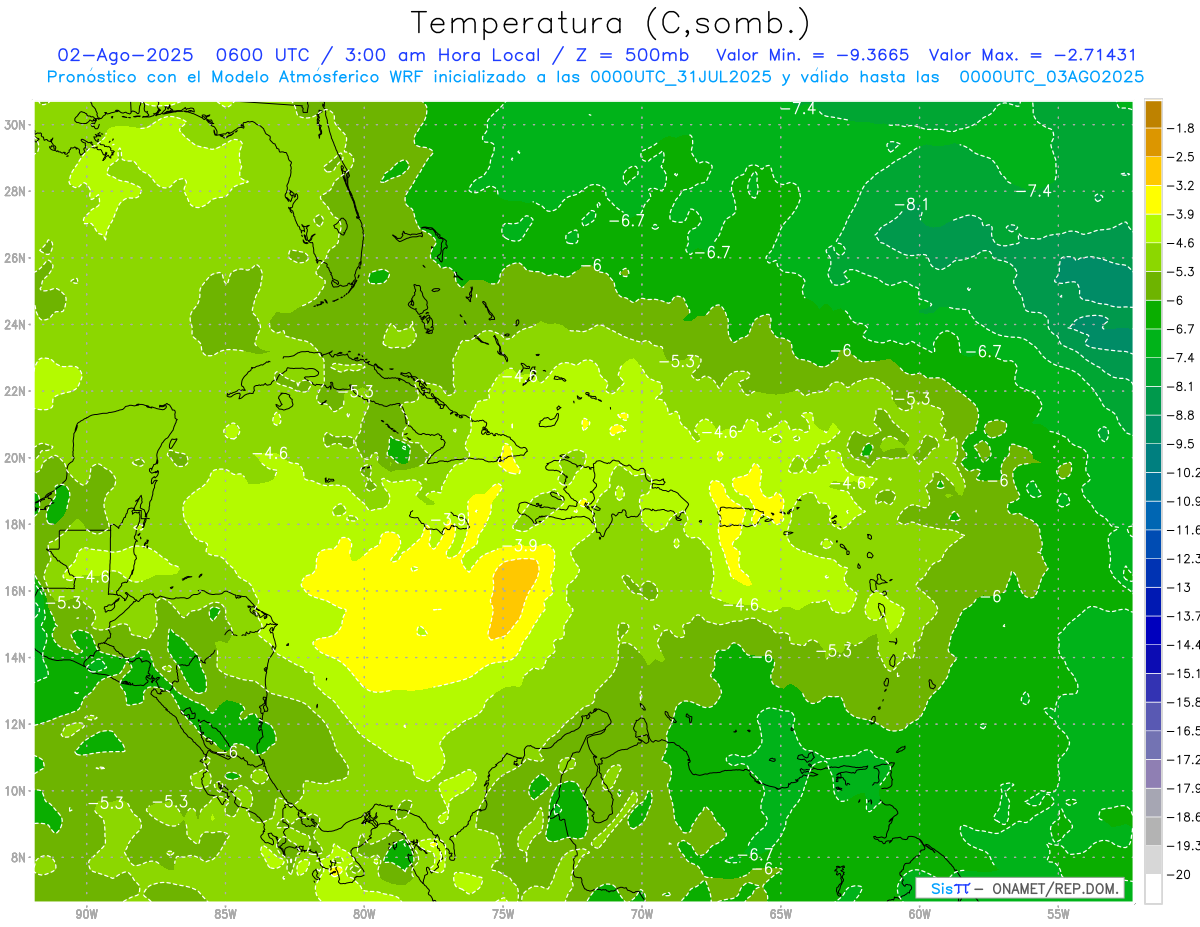
Task: Click the '55W' longitude axis label
Action: tap(1059, 914)
